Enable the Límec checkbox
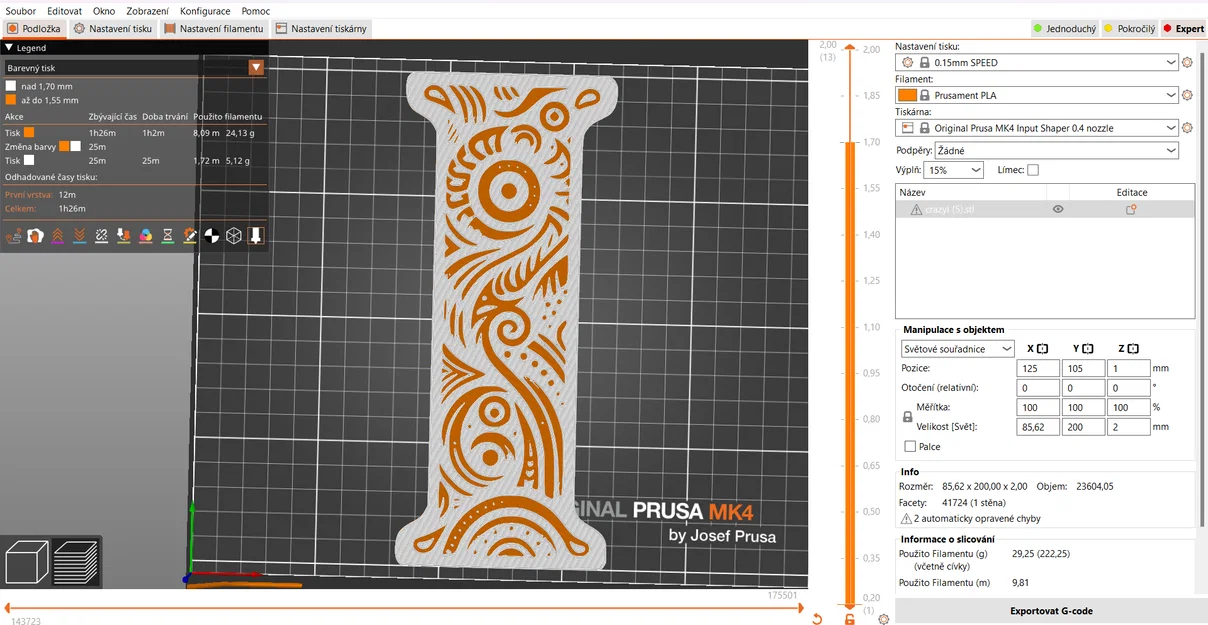Viewport: 1208px width, 625px height. [1033, 170]
